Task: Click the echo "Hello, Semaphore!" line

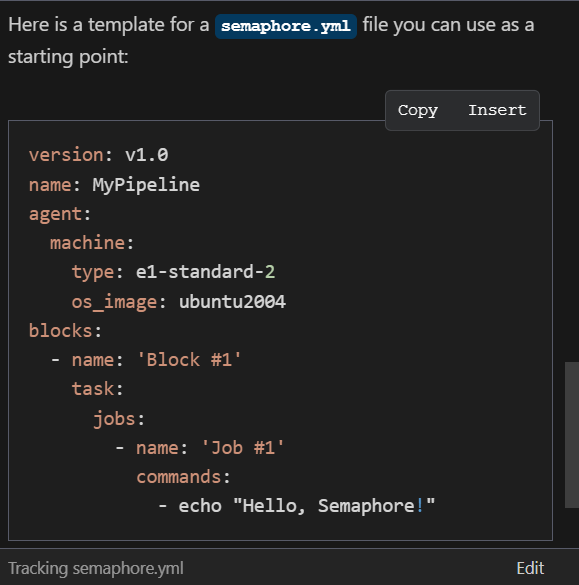Action: (297, 506)
